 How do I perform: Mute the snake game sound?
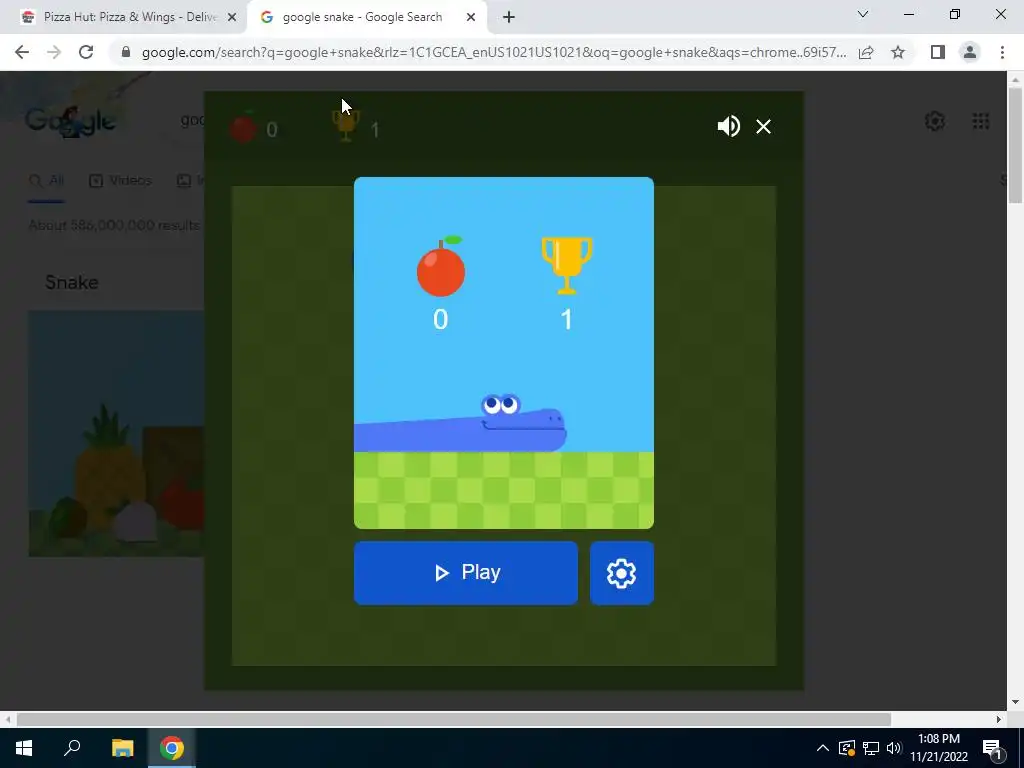728,126
